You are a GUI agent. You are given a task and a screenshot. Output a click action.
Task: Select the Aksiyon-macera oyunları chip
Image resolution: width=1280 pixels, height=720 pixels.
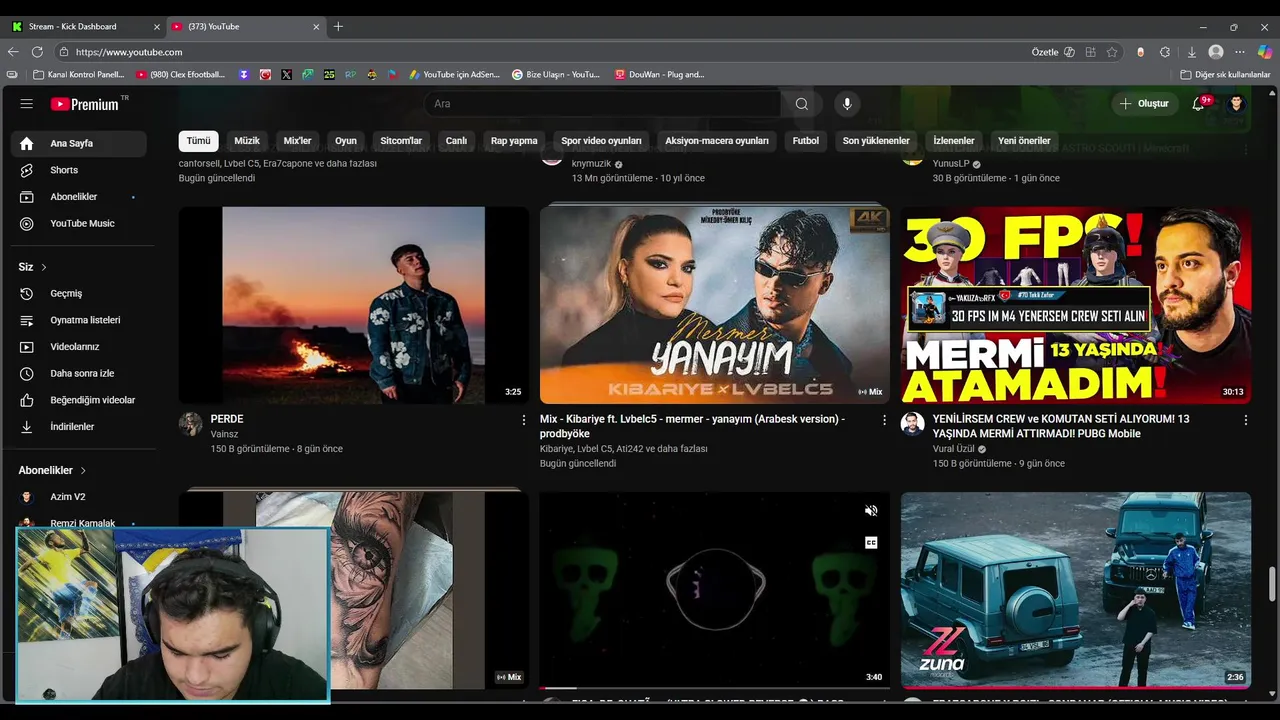click(x=717, y=141)
